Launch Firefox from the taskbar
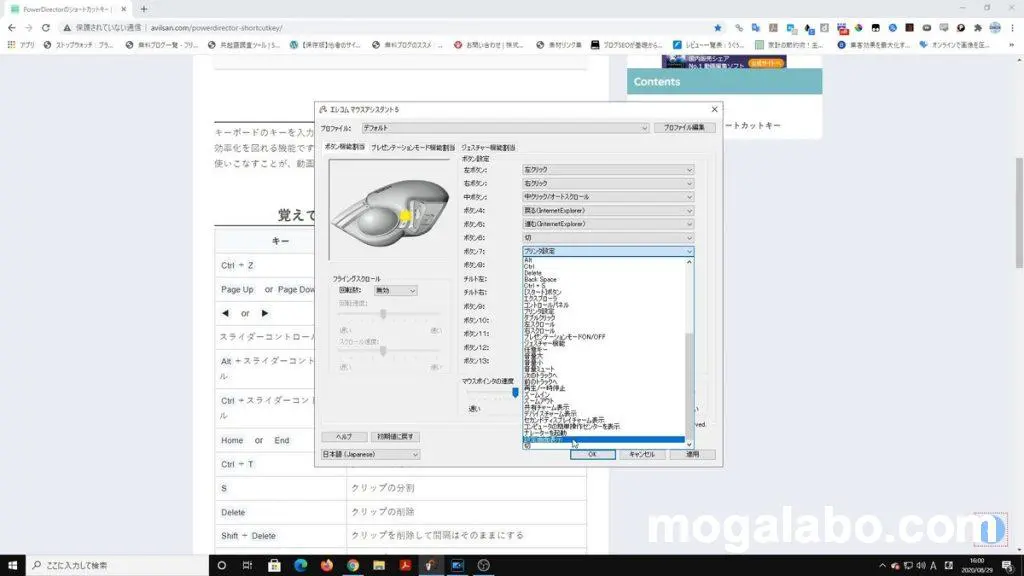The width and height of the screenshot is (1024, 576). coord(327,565)
